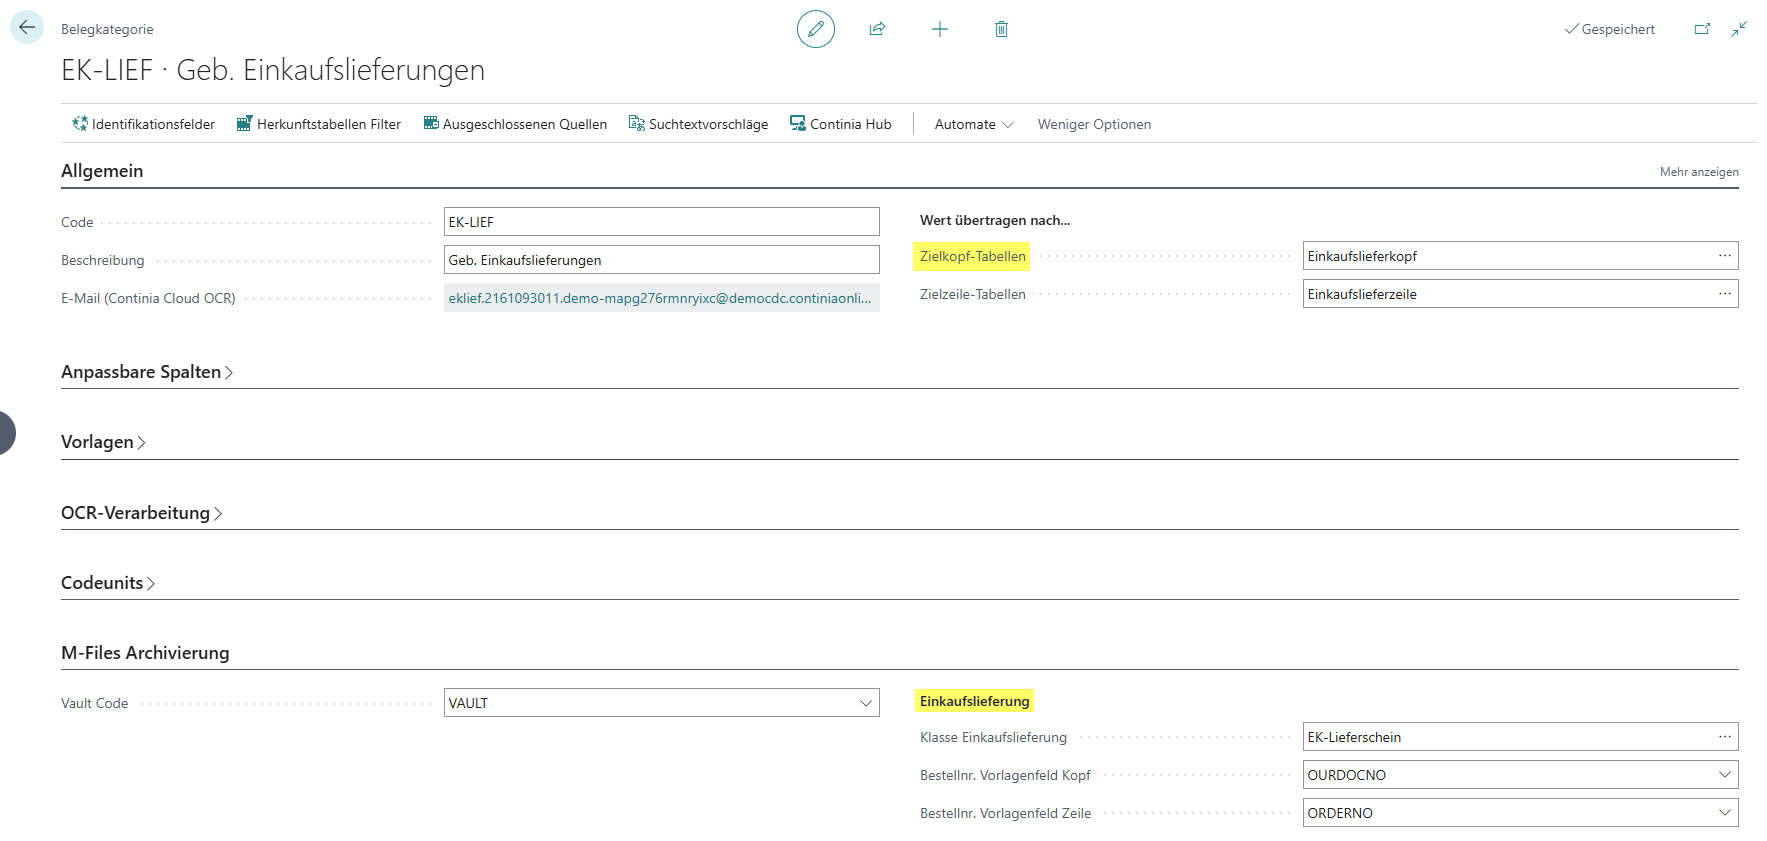This screenshot has height=841, width=1767.
Task: Open the Continia Cloud OCR email link
Action: click(x=660, y=298)
